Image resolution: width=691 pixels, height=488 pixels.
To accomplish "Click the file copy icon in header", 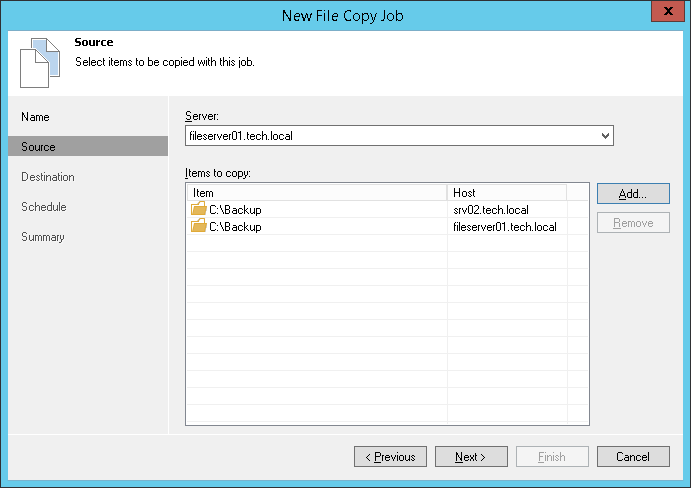I will coord(34,62).
